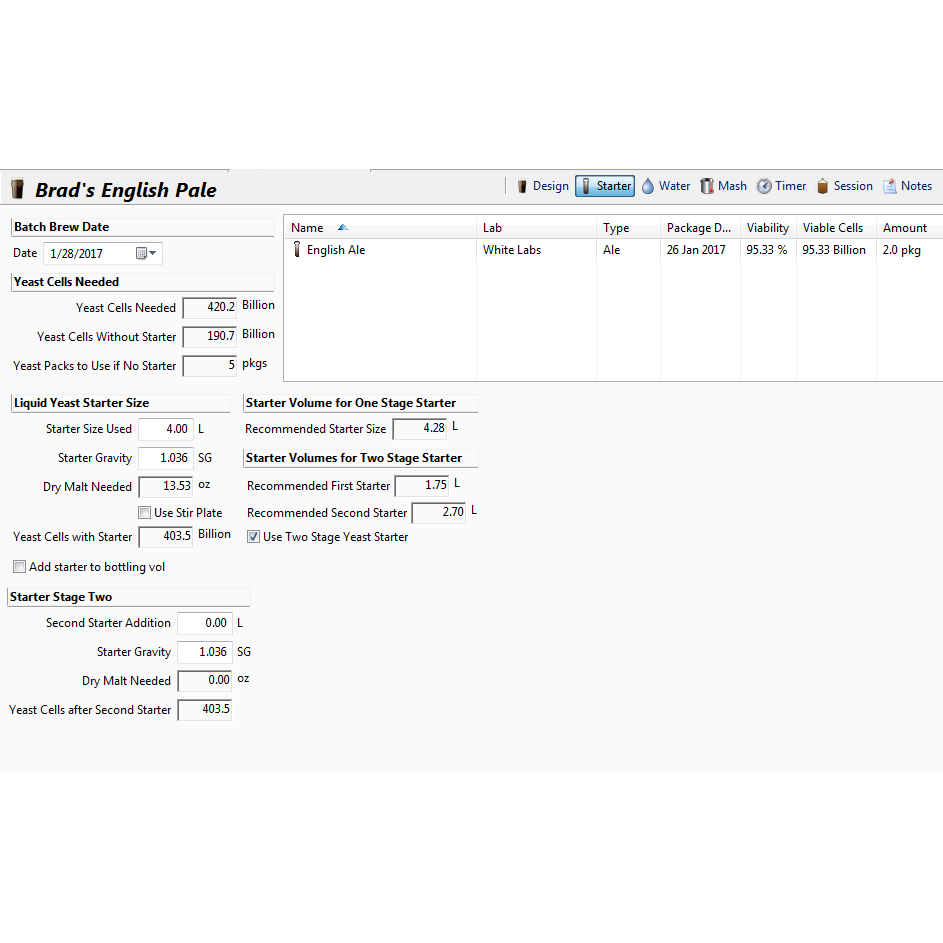Click the water droplet icon
The image size is (943, 943).
(x=647, y=186)
